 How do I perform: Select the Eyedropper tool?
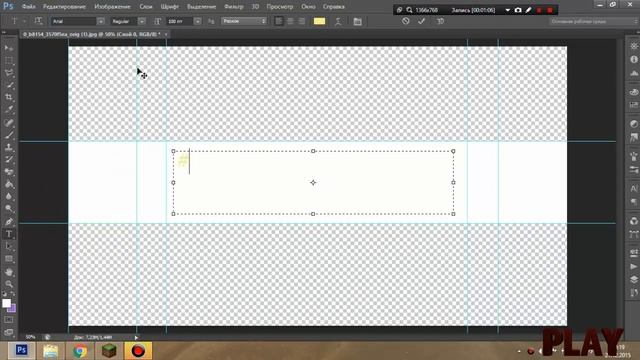point(9,110)
